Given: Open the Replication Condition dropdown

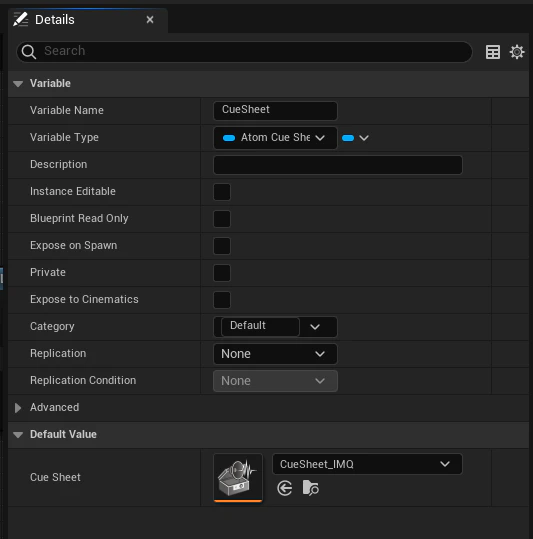Looking at the screenshot, I should [275, 381].
